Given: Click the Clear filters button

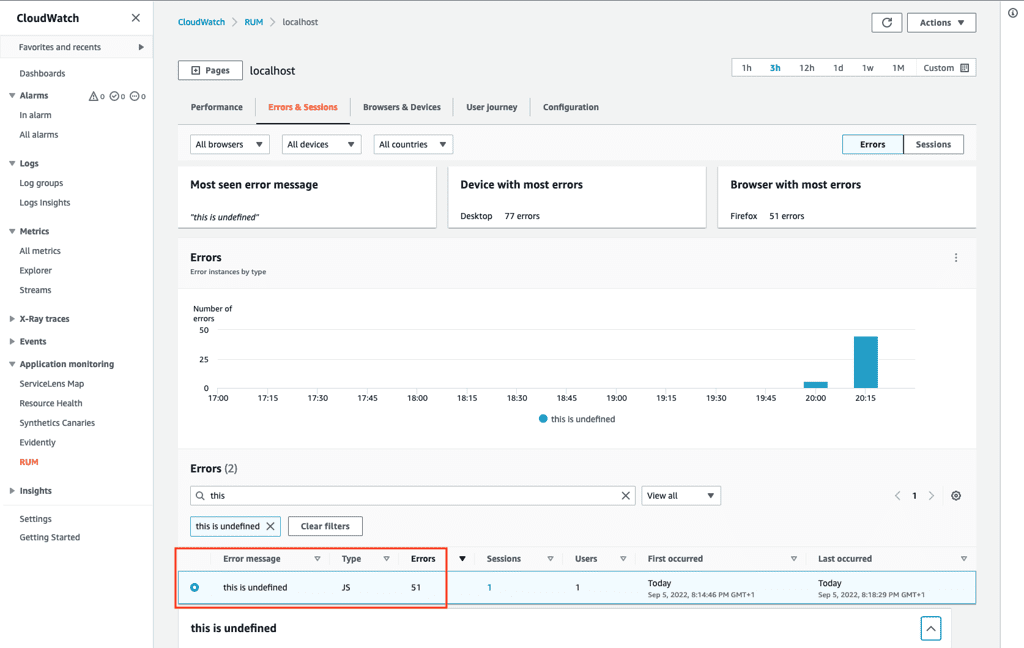Looking at the screenshot, I should pyautogui.click(x=325, y=526).
